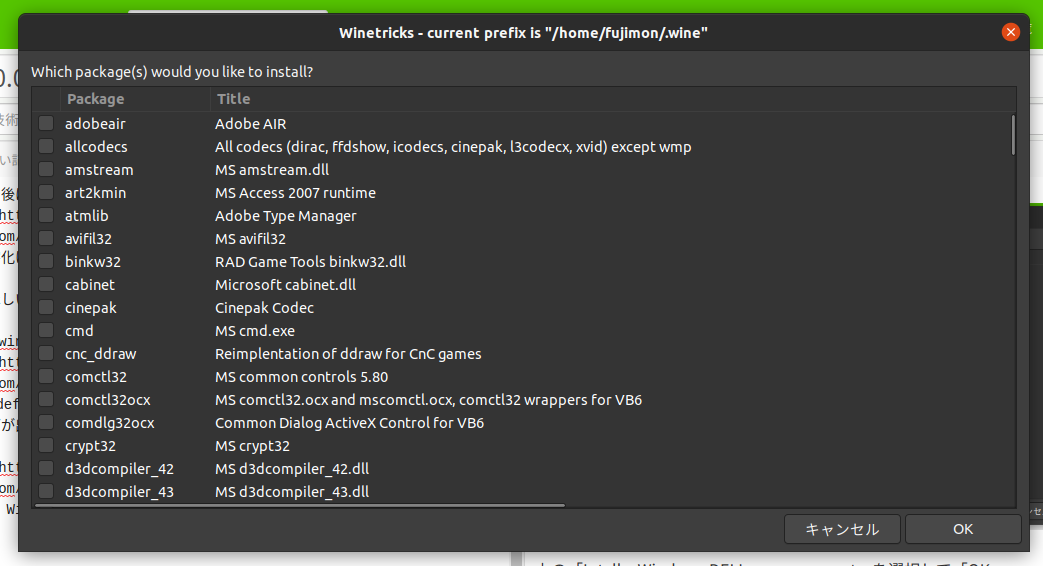Select the art2kmin checkbox
The image size is (1043, 566).
[46, 192]
